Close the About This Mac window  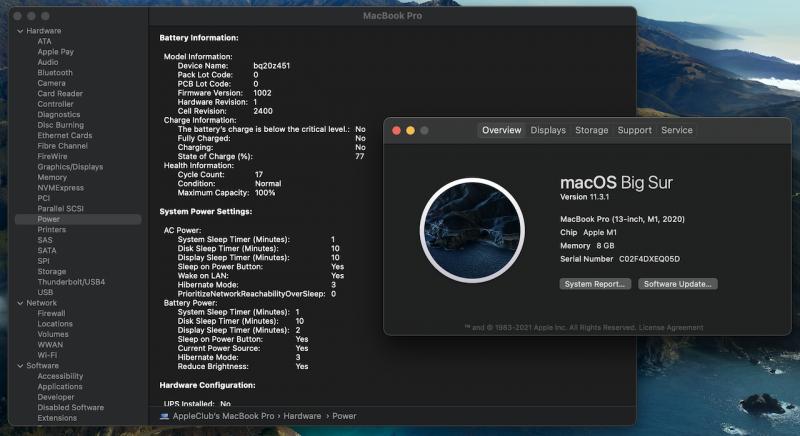coord(396,131)
